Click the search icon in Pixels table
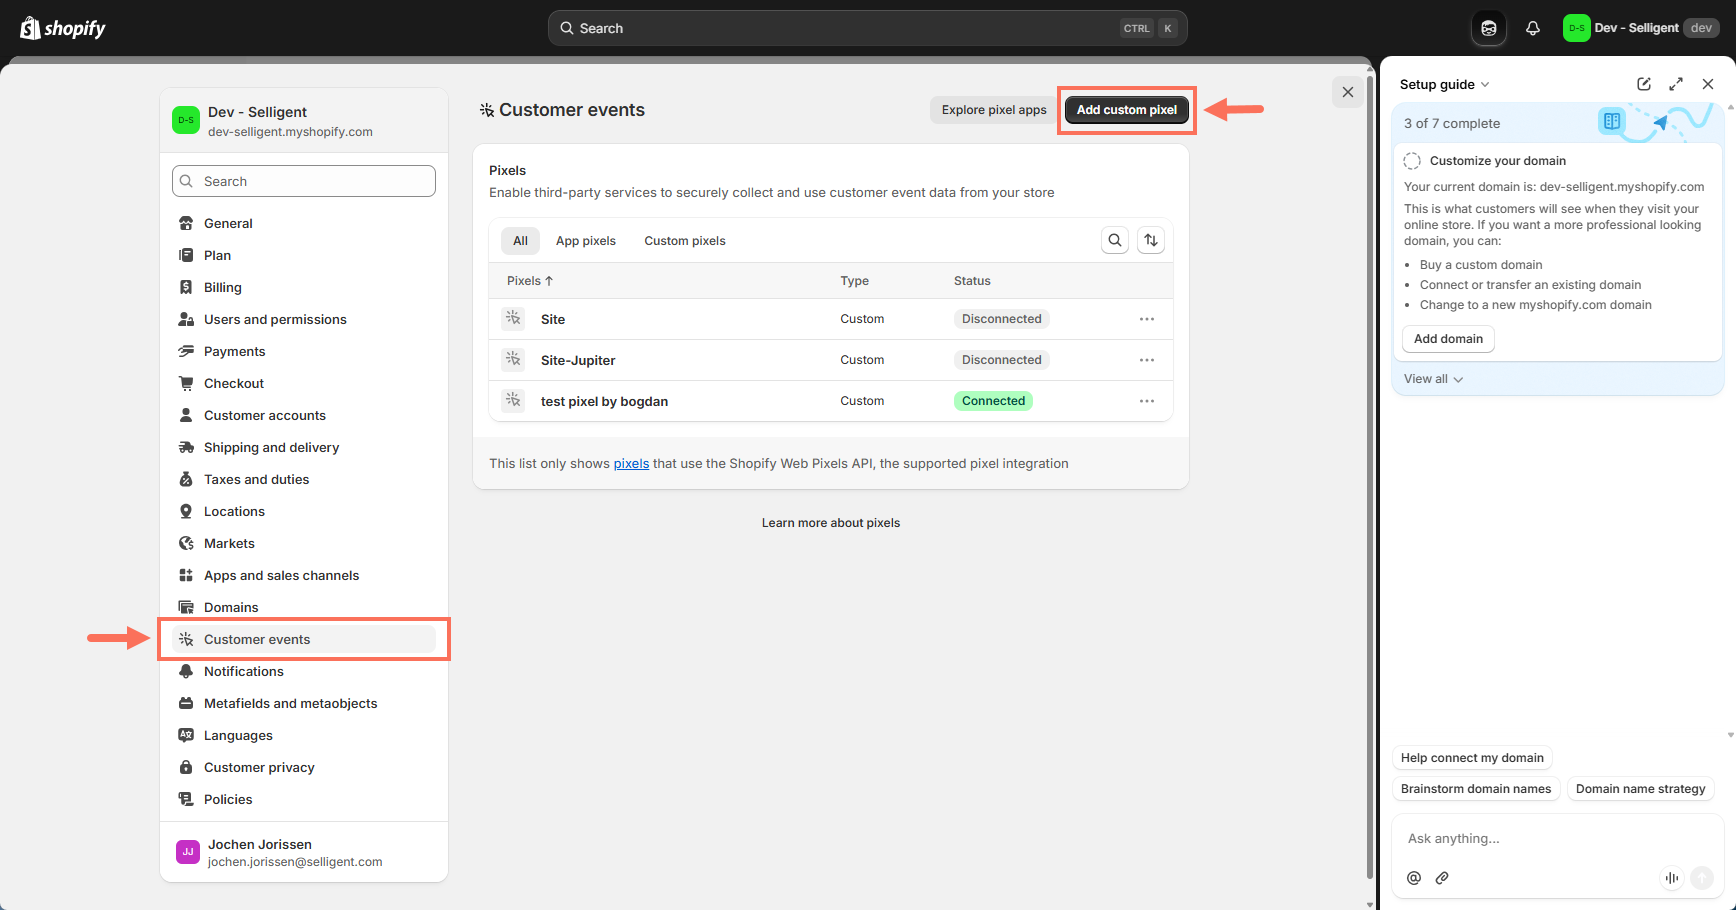The width and height of the screenshot is (1736, 910). (x=1115, y=240)
